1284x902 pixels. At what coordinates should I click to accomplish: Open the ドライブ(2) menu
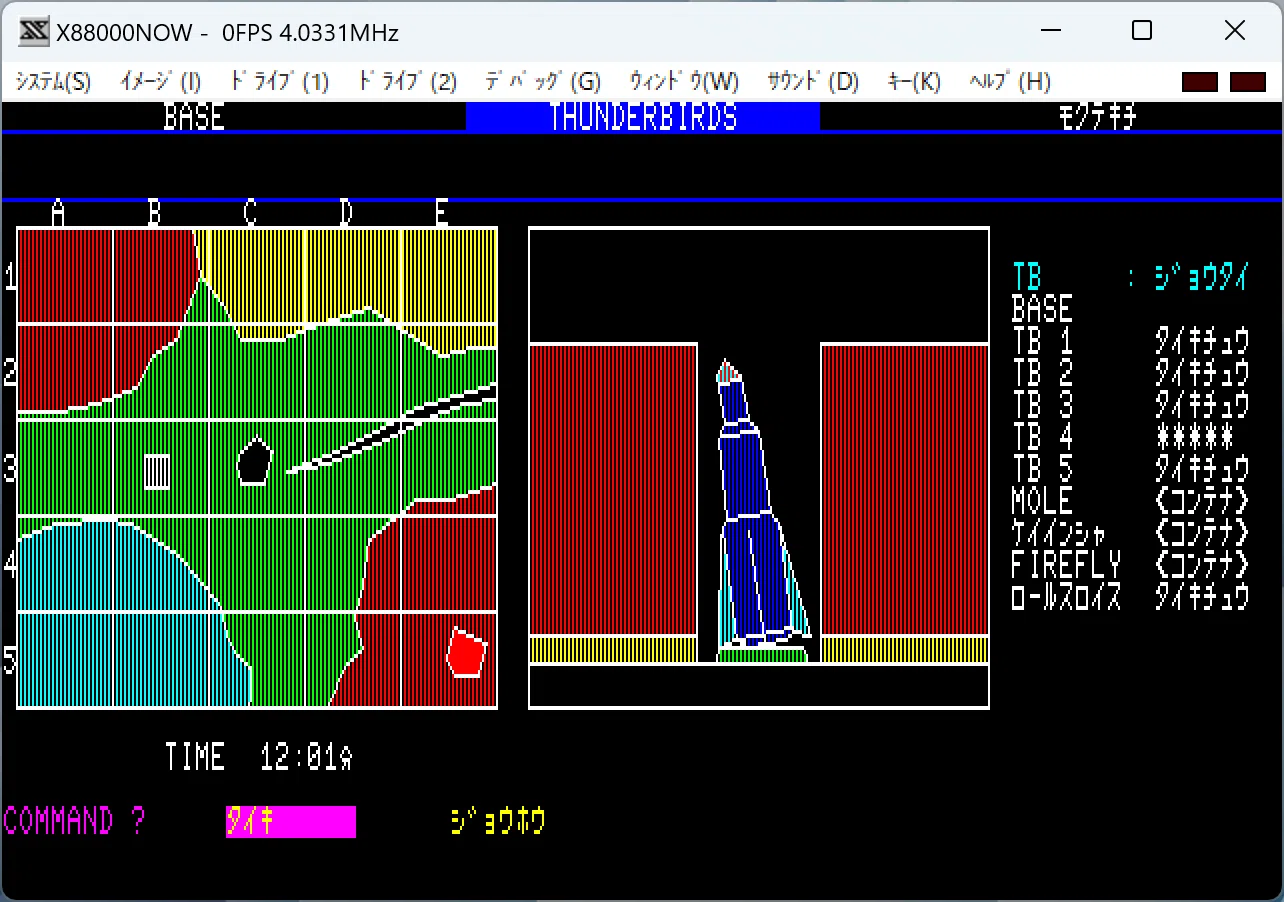[x=407, y=82]
